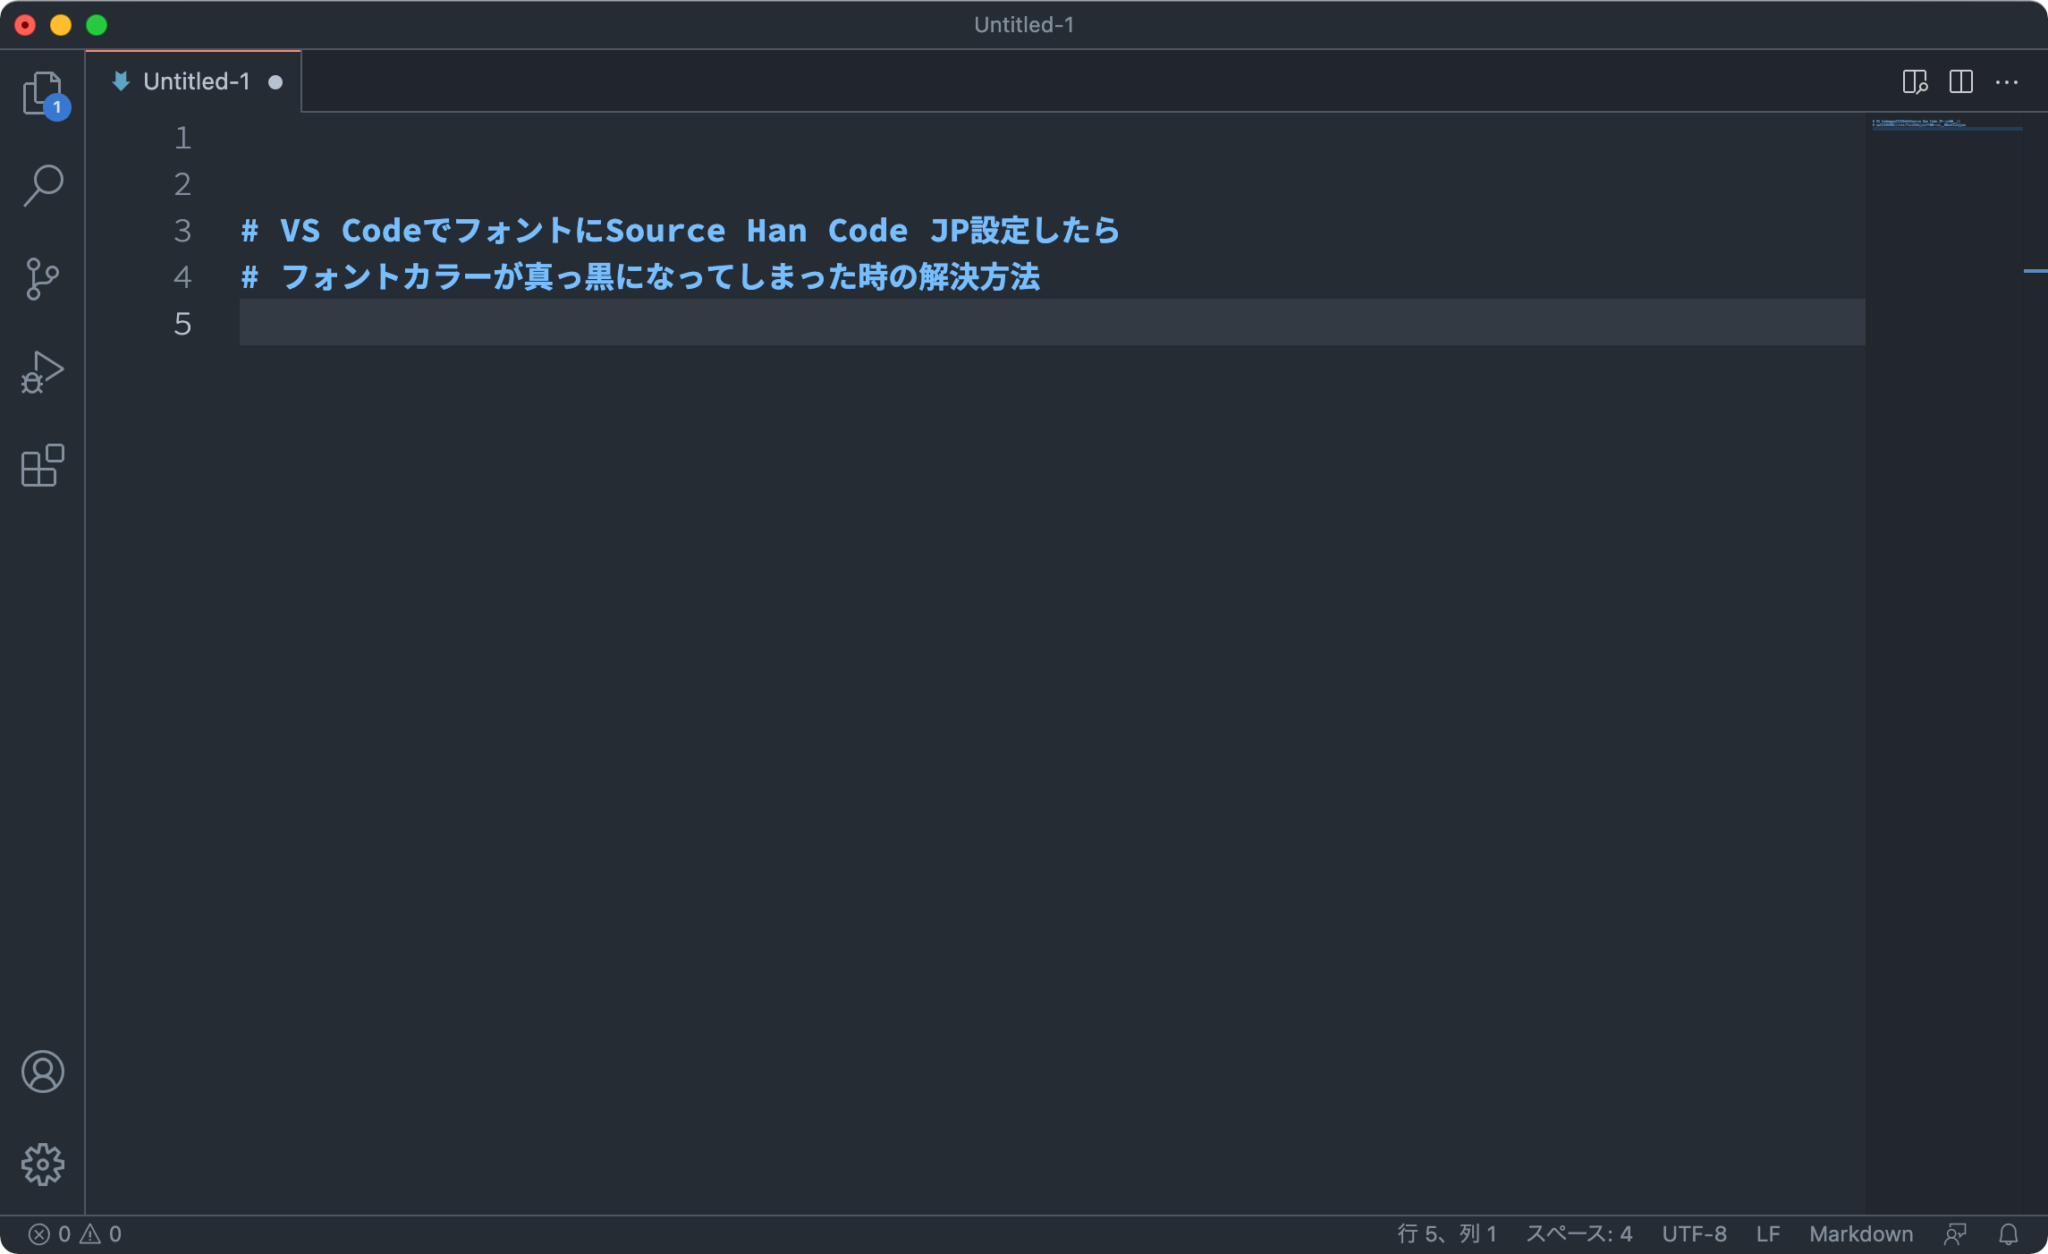Open the notifications bell in the status bar

[x=2010, y=1233]
